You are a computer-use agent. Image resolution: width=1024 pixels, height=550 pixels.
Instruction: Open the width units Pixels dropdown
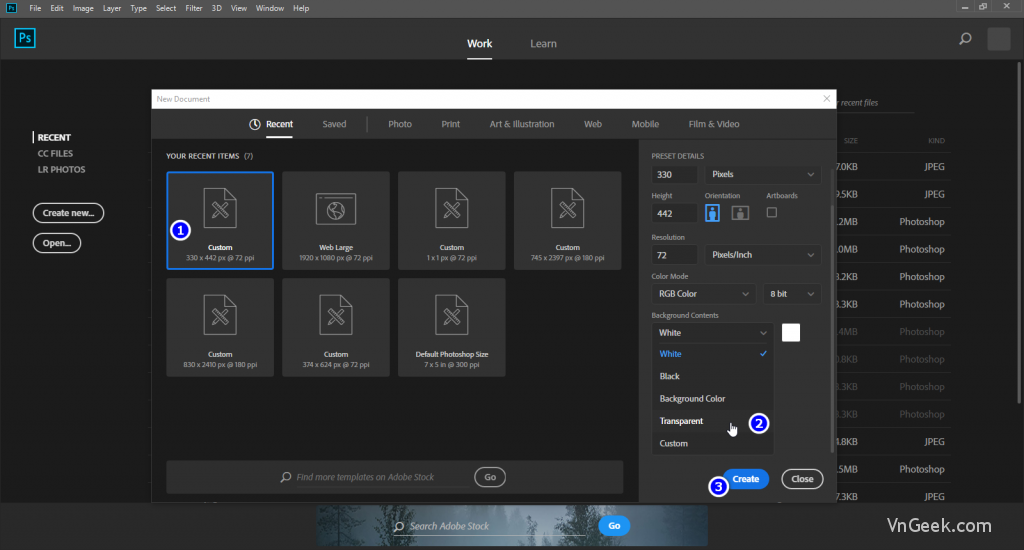763,174
